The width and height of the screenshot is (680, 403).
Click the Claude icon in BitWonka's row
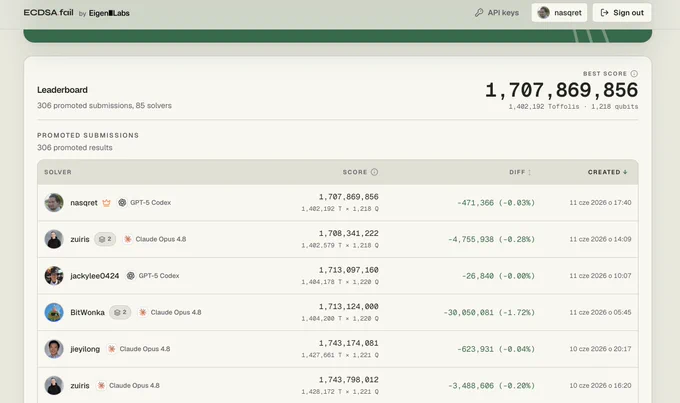tap(143, 312)
